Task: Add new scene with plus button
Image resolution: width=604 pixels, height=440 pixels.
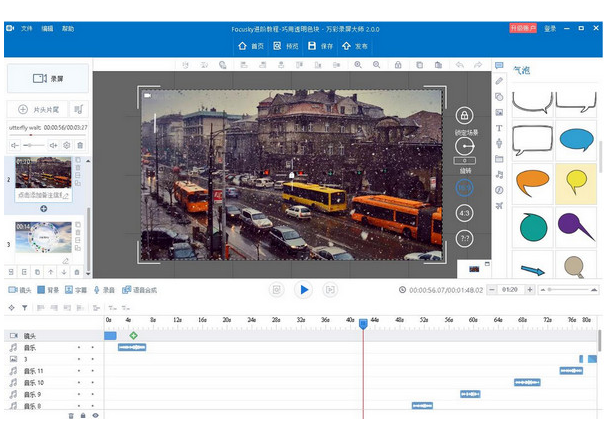Action: 44,209
